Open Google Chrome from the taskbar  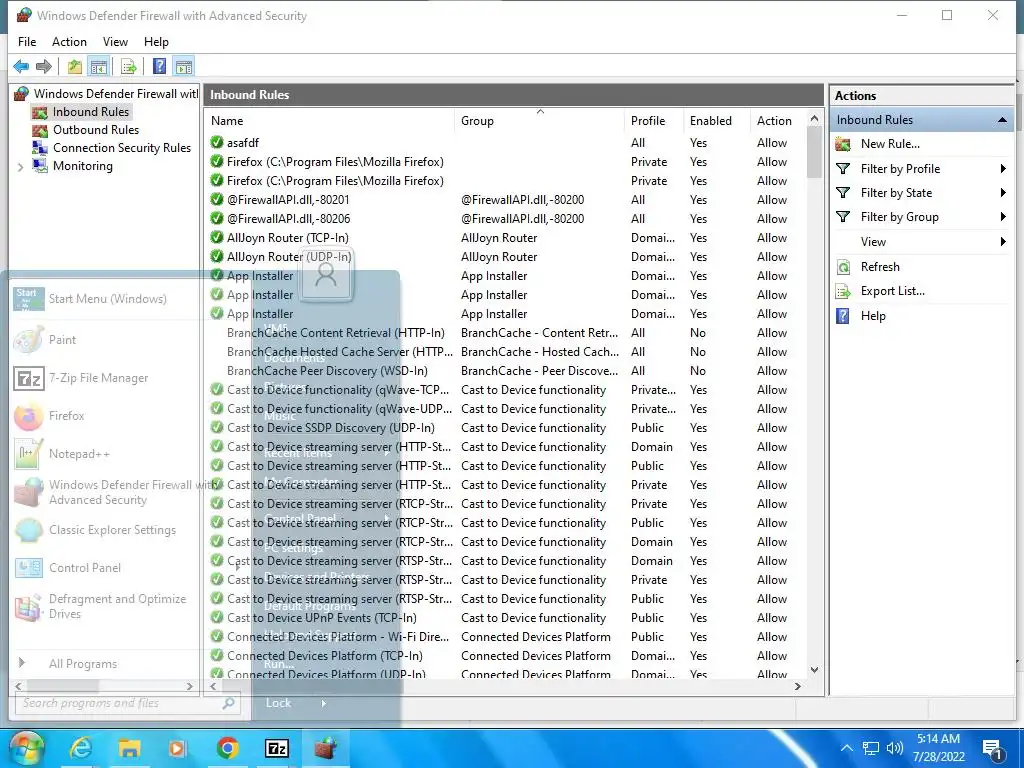[227, 748]
